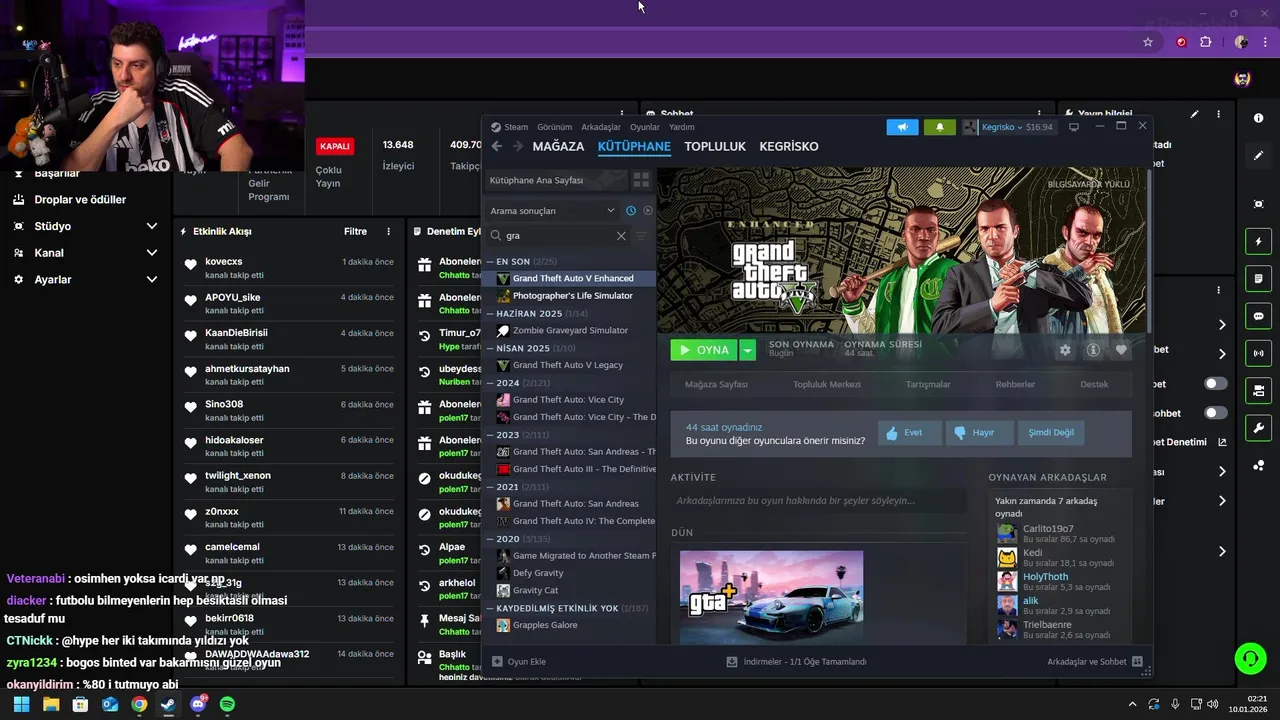This screenshot has width=1280, height=720.
Task: Open Discord from Windows taskbar
Action: point(198,704)
